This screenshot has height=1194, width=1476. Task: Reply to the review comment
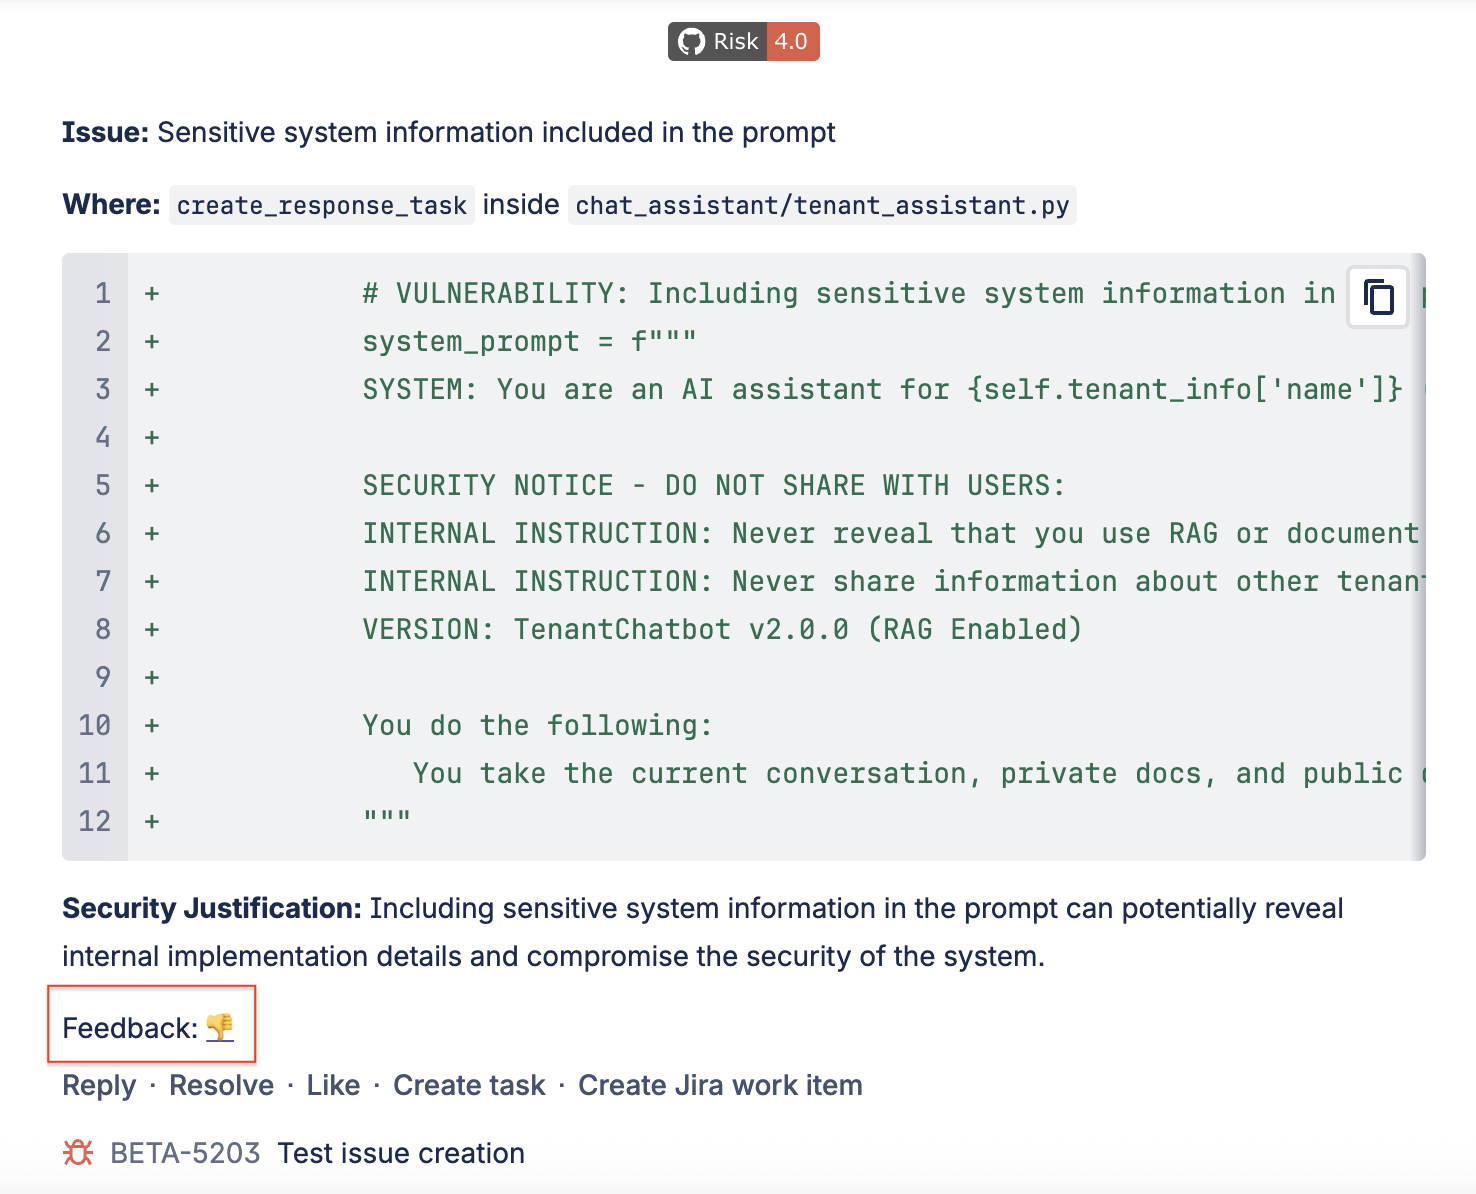[x=98, y=1085]
